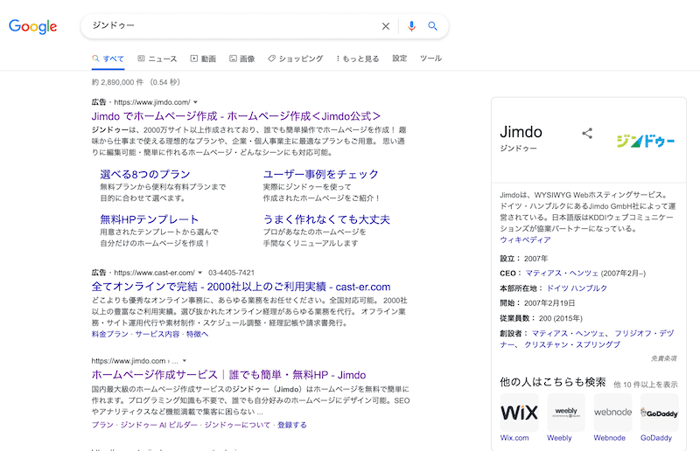Screen dimensions: 700x451
Task: Open the ツール options
Action: 431,58
